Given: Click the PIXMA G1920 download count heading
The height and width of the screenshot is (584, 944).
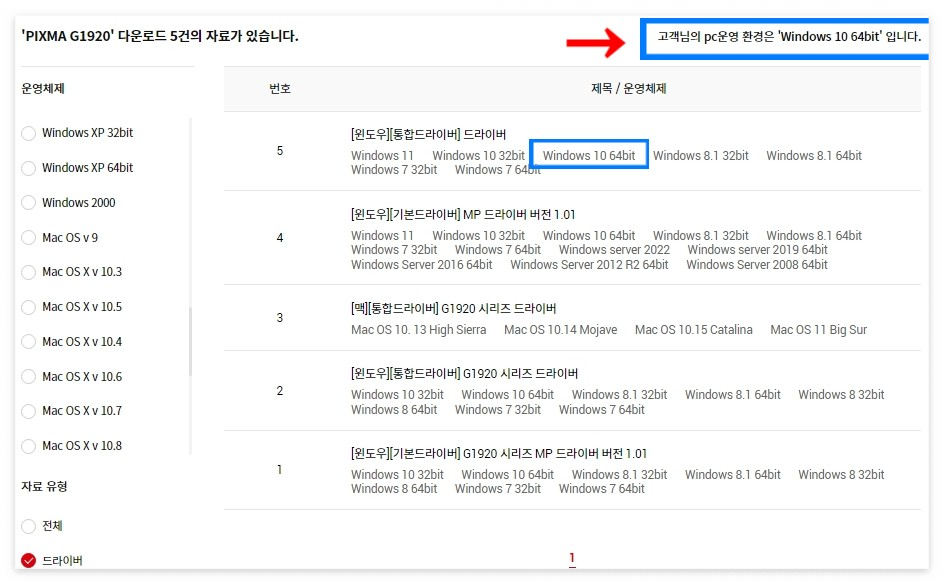Looking at the screenshot, I should pyautogui.click(x=160, y=36).
